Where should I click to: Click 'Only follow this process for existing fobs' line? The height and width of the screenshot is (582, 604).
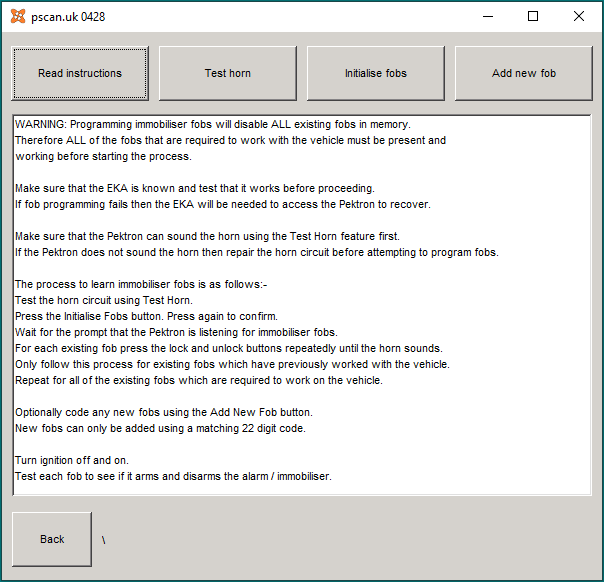click(x=232, y=364)
